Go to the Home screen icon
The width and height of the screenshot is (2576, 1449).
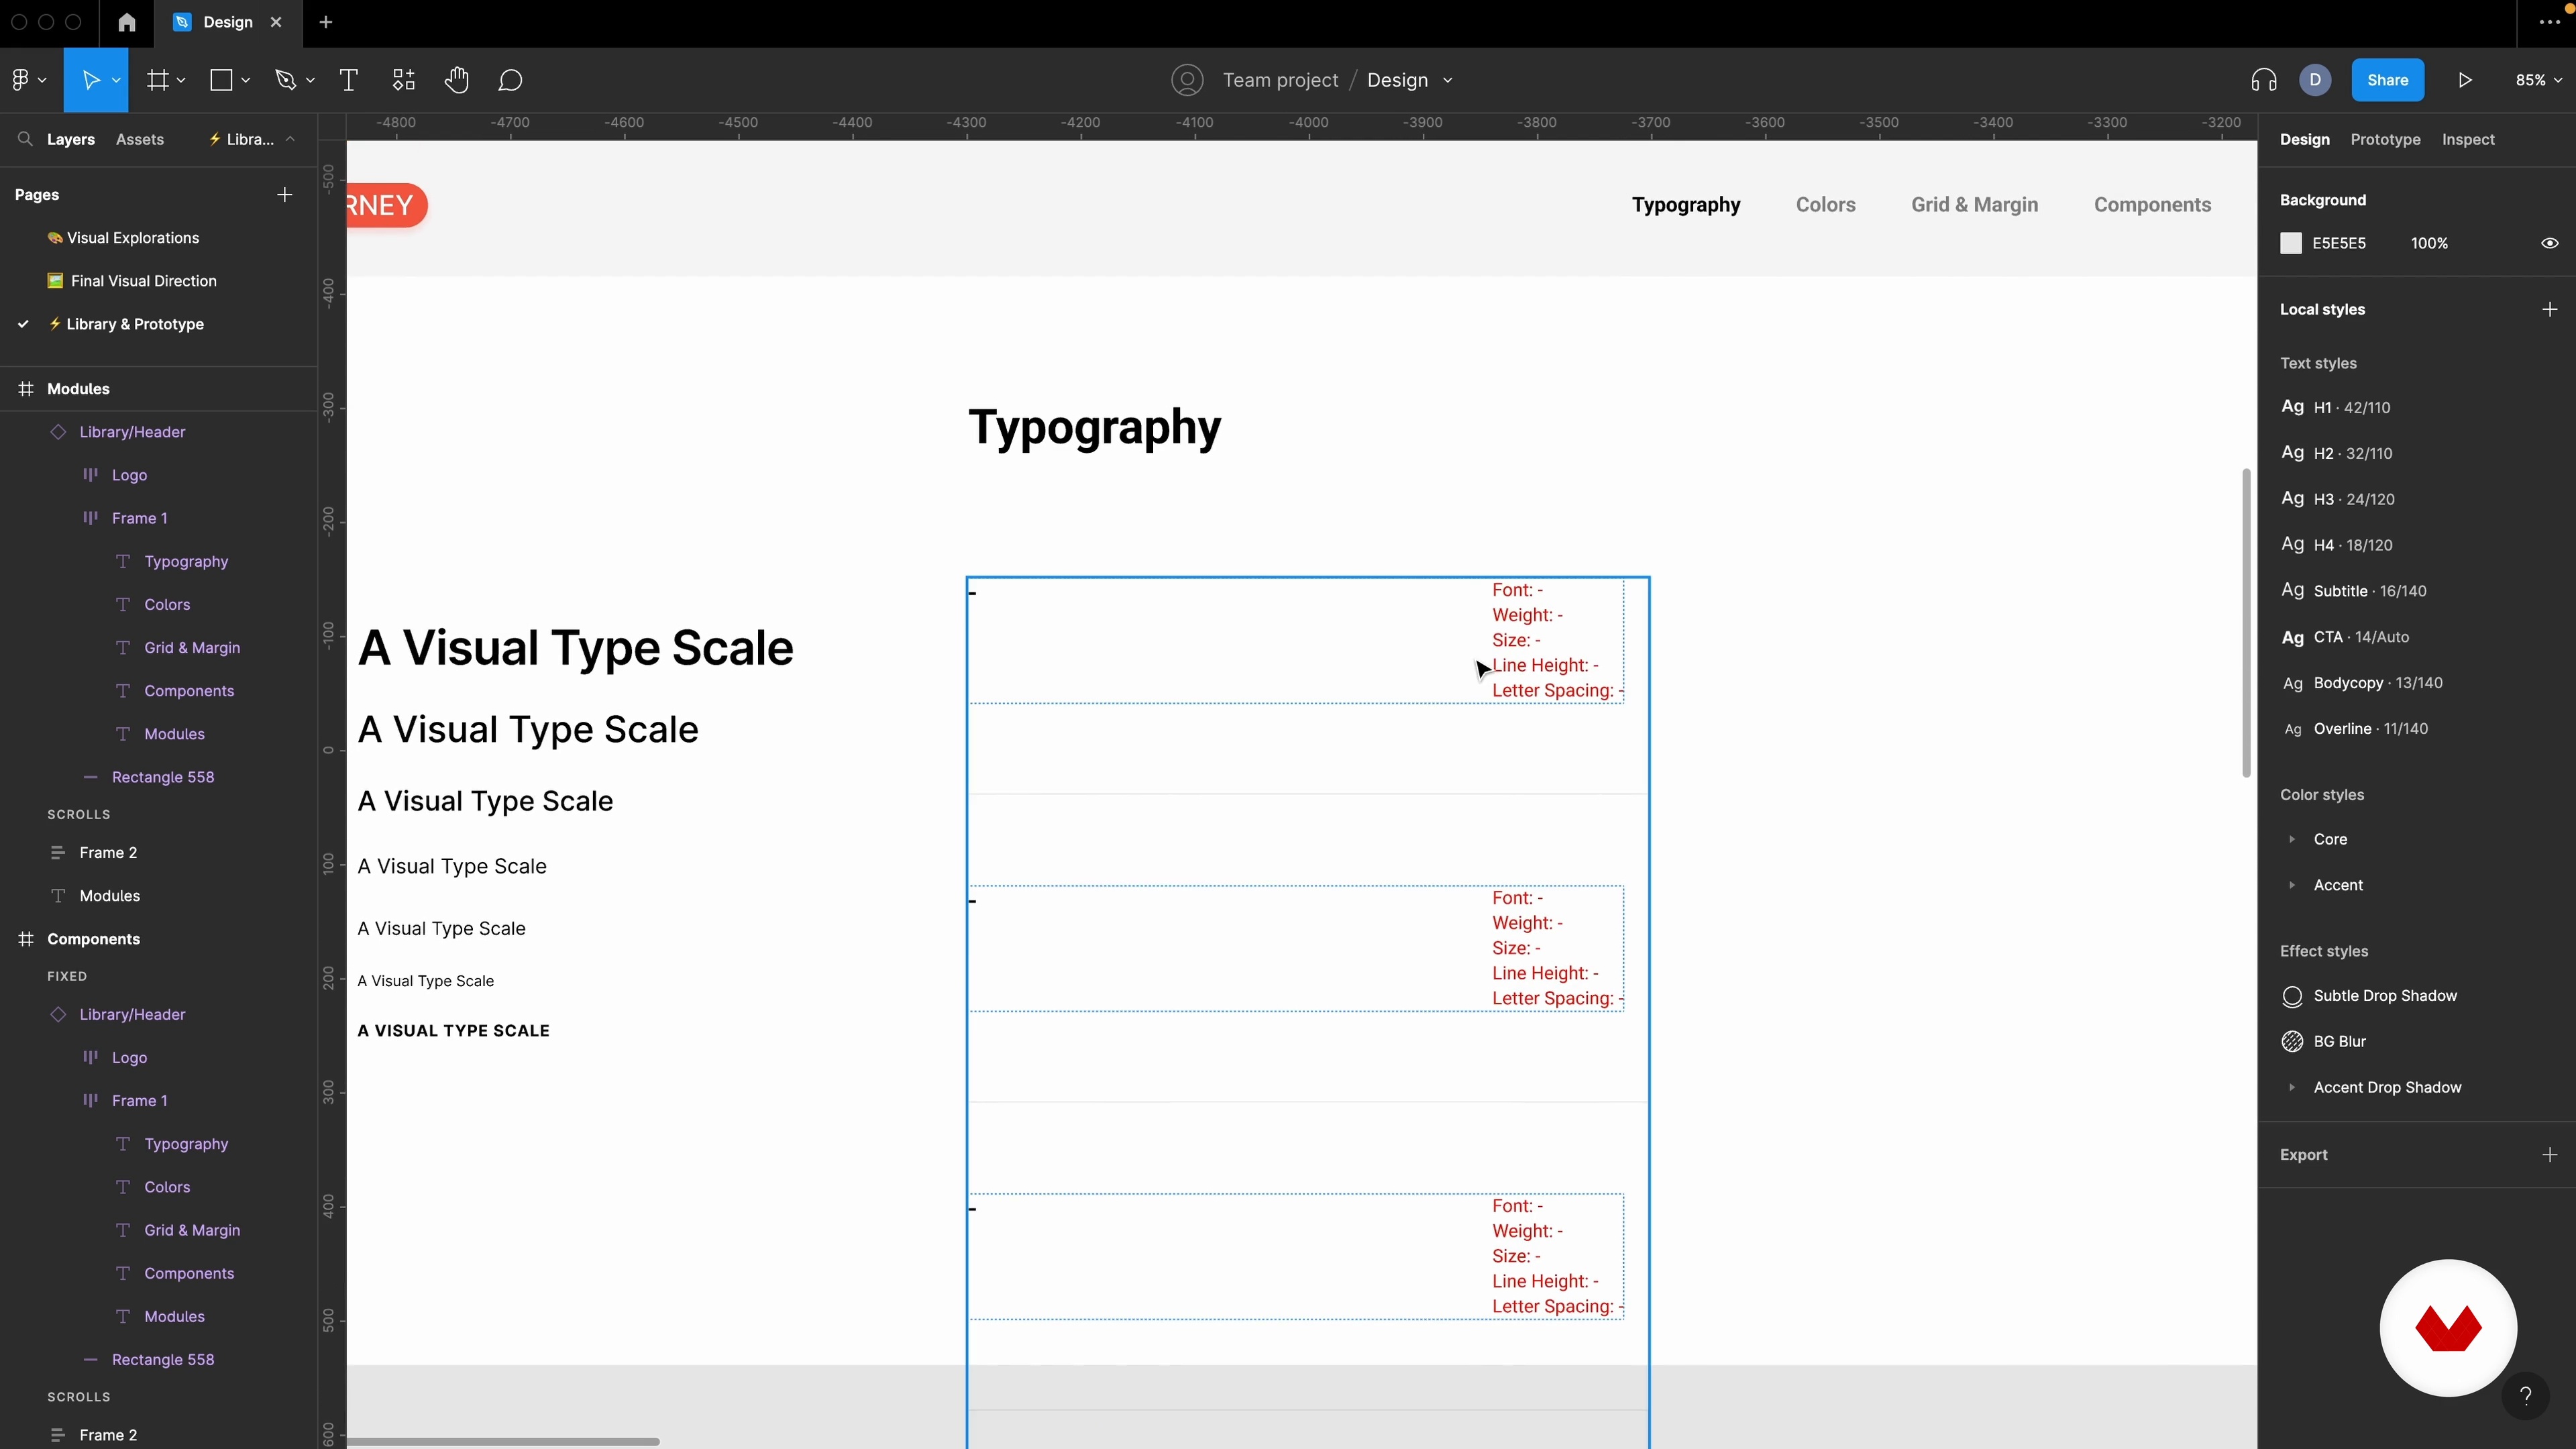point(126,22)
